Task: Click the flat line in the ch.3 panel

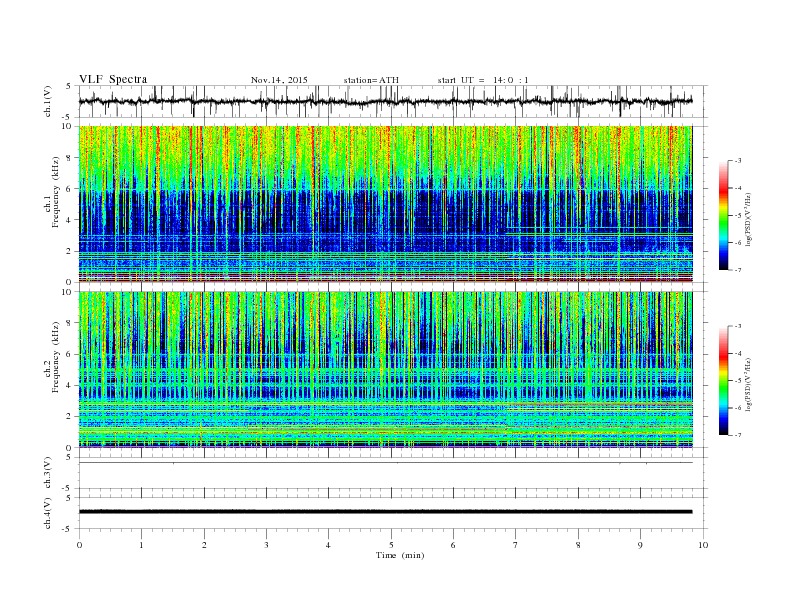Action: (385, 463)
